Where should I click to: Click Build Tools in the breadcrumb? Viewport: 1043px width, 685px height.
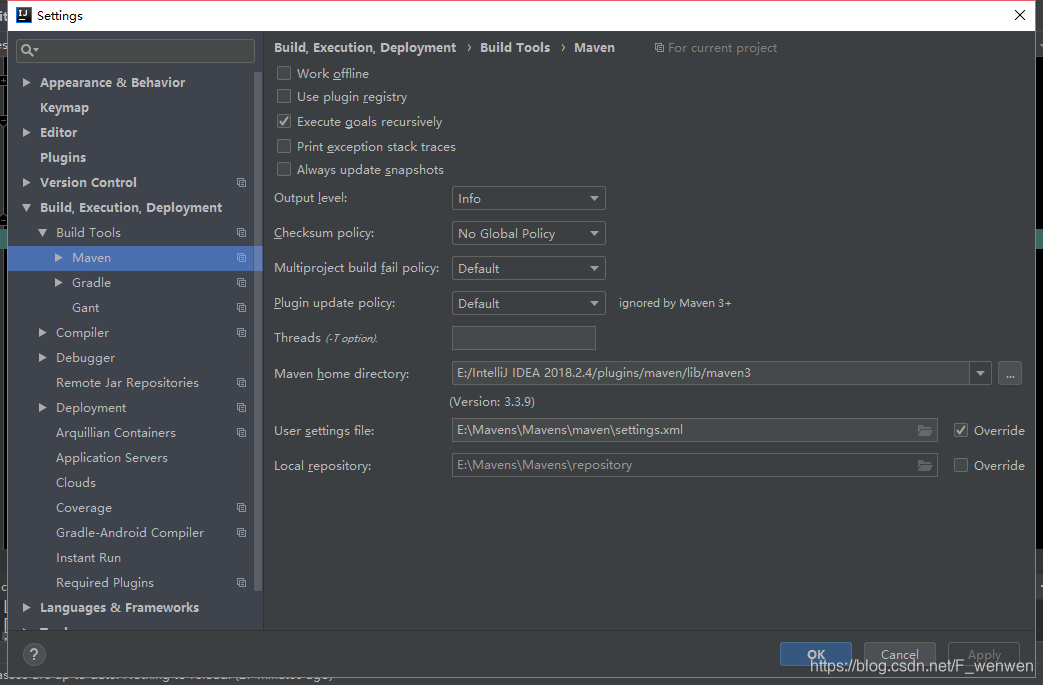(515, 47)
